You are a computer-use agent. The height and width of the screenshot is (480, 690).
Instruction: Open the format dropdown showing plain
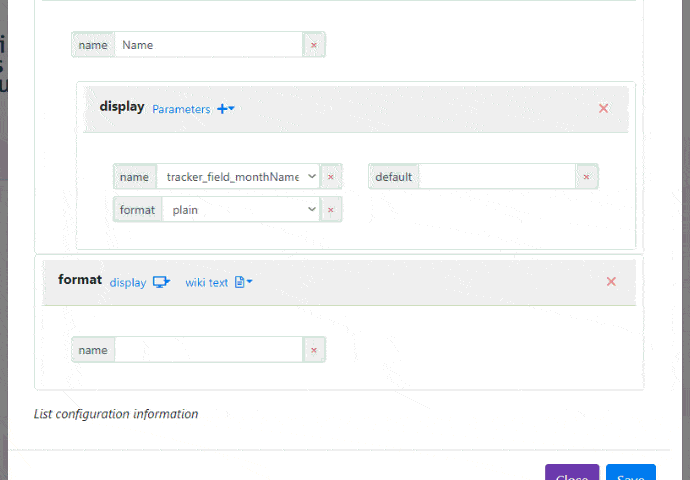241,210
